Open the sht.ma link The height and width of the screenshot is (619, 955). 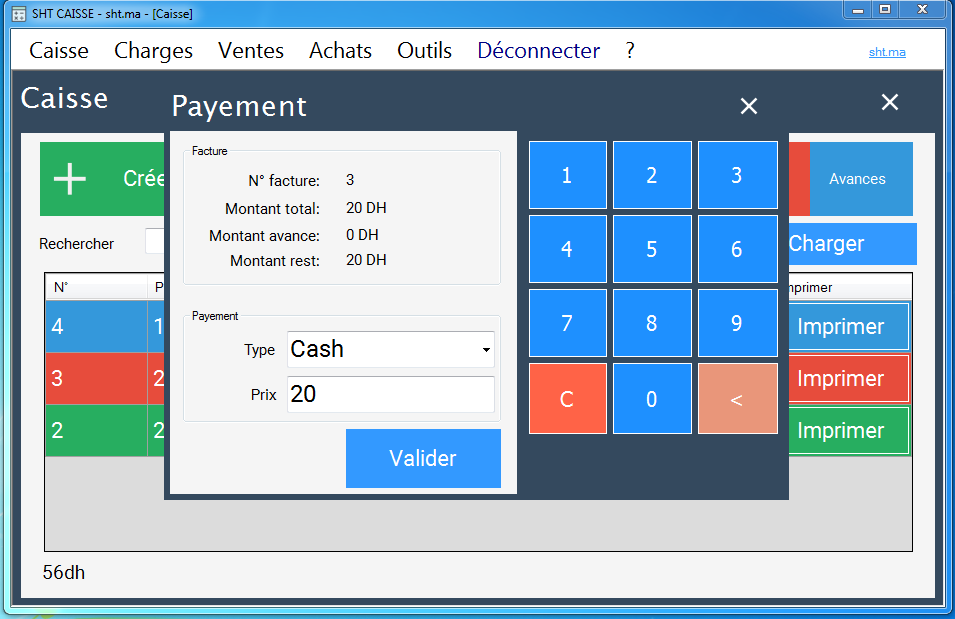tap(886, 52)
